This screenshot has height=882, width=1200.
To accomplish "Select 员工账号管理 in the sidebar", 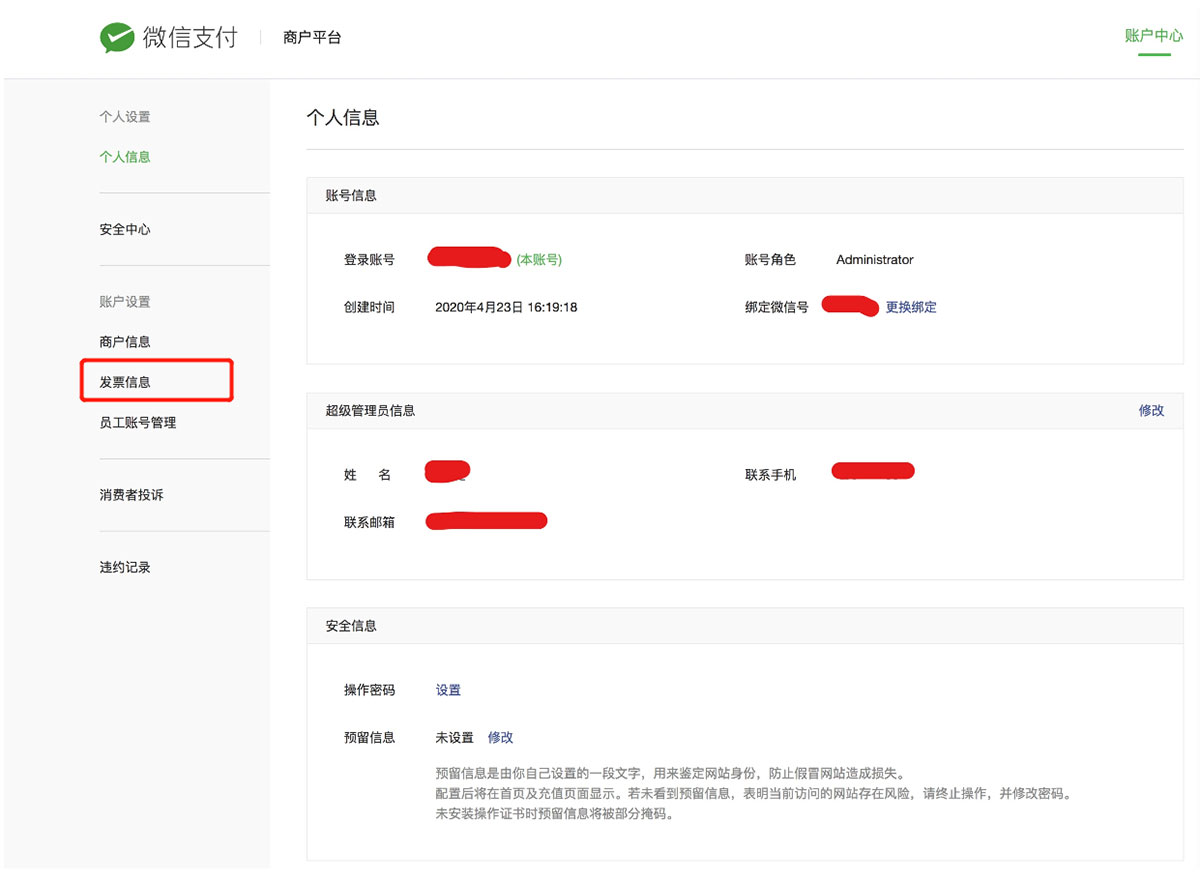I will coord(138,423).
